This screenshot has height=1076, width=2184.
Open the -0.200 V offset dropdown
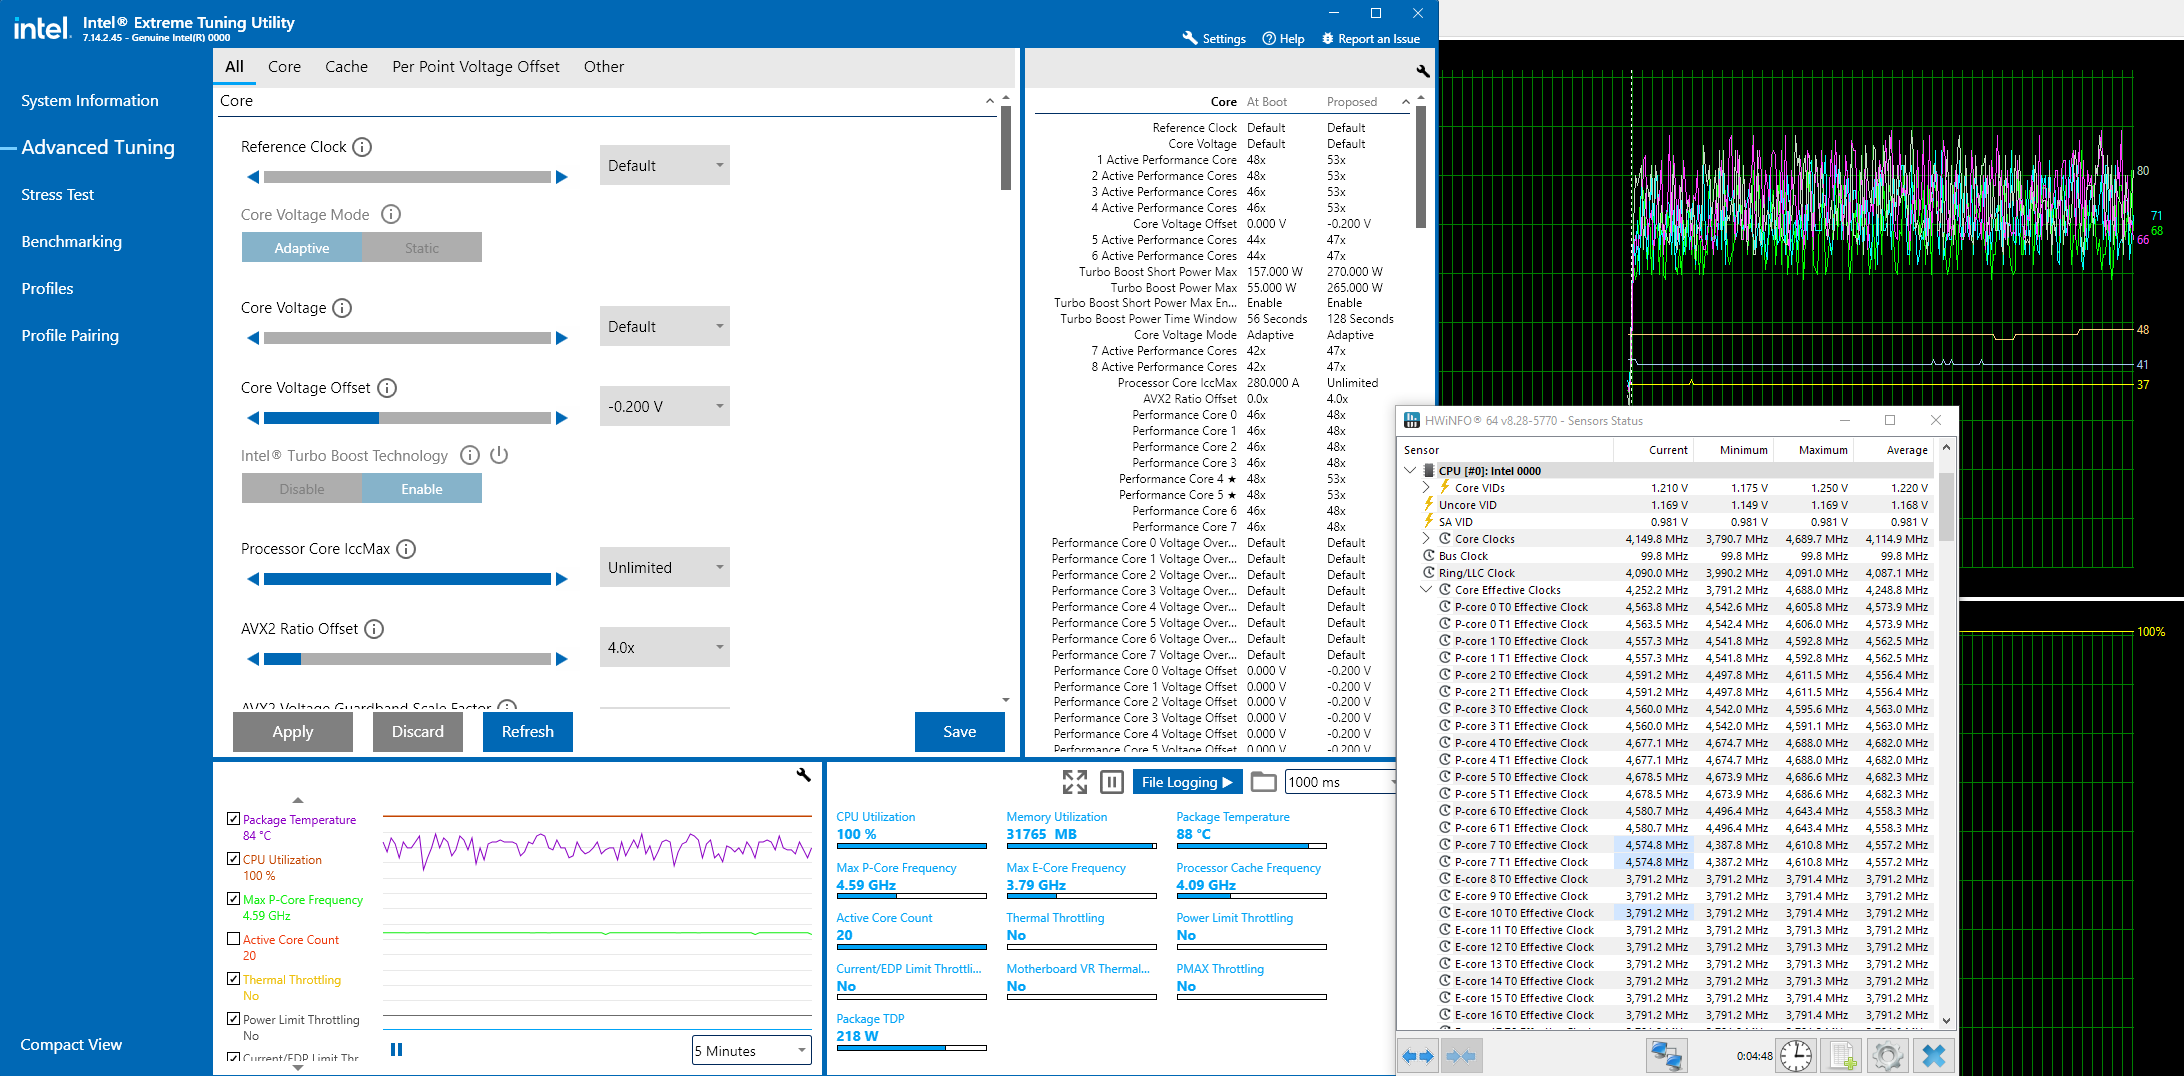pyautogui.click(x=665, y=407)
